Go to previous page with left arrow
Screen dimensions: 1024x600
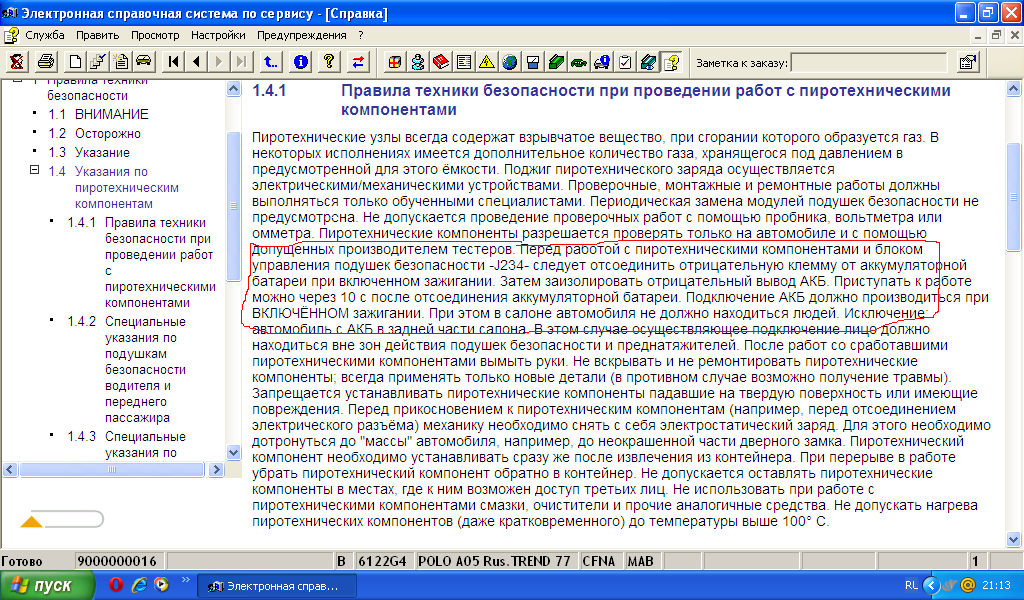tap(196, 62)
